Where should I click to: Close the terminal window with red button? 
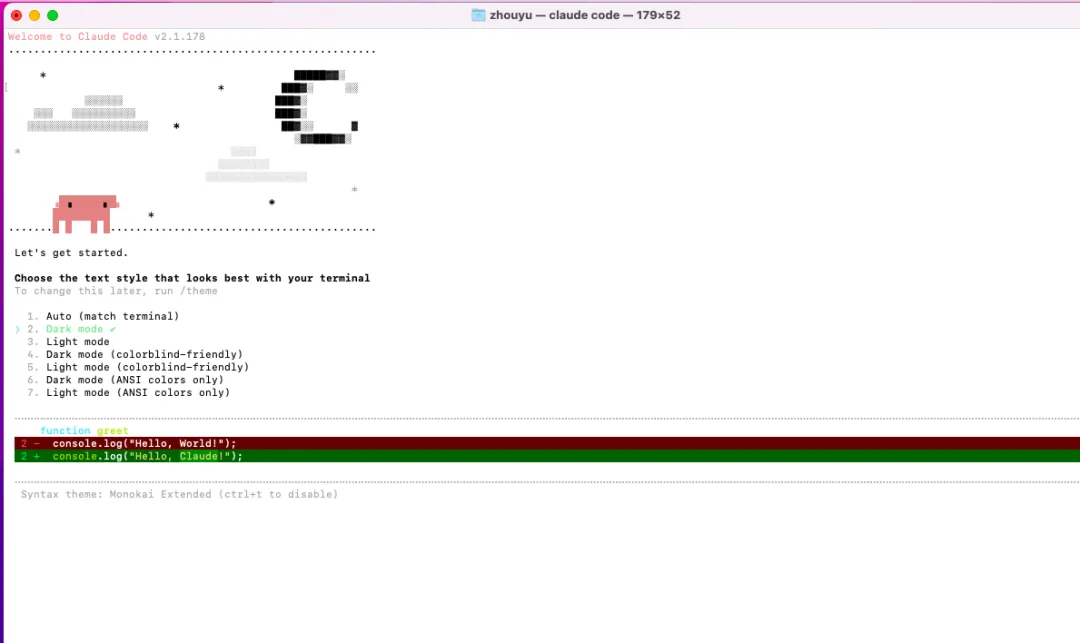click(x=17, y=15)
